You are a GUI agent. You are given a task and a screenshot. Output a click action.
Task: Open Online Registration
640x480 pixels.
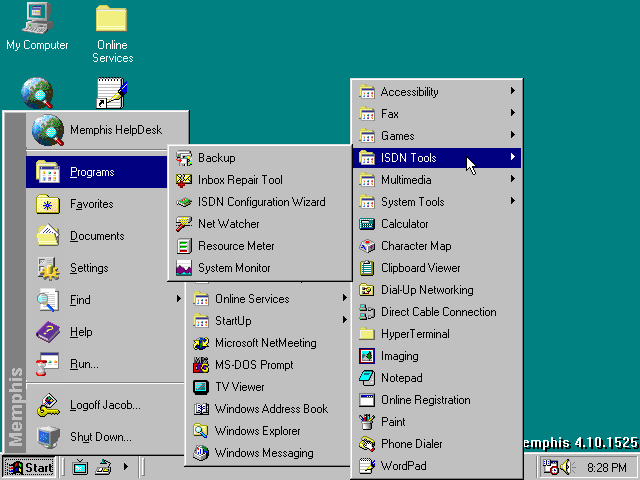(437, 400)
